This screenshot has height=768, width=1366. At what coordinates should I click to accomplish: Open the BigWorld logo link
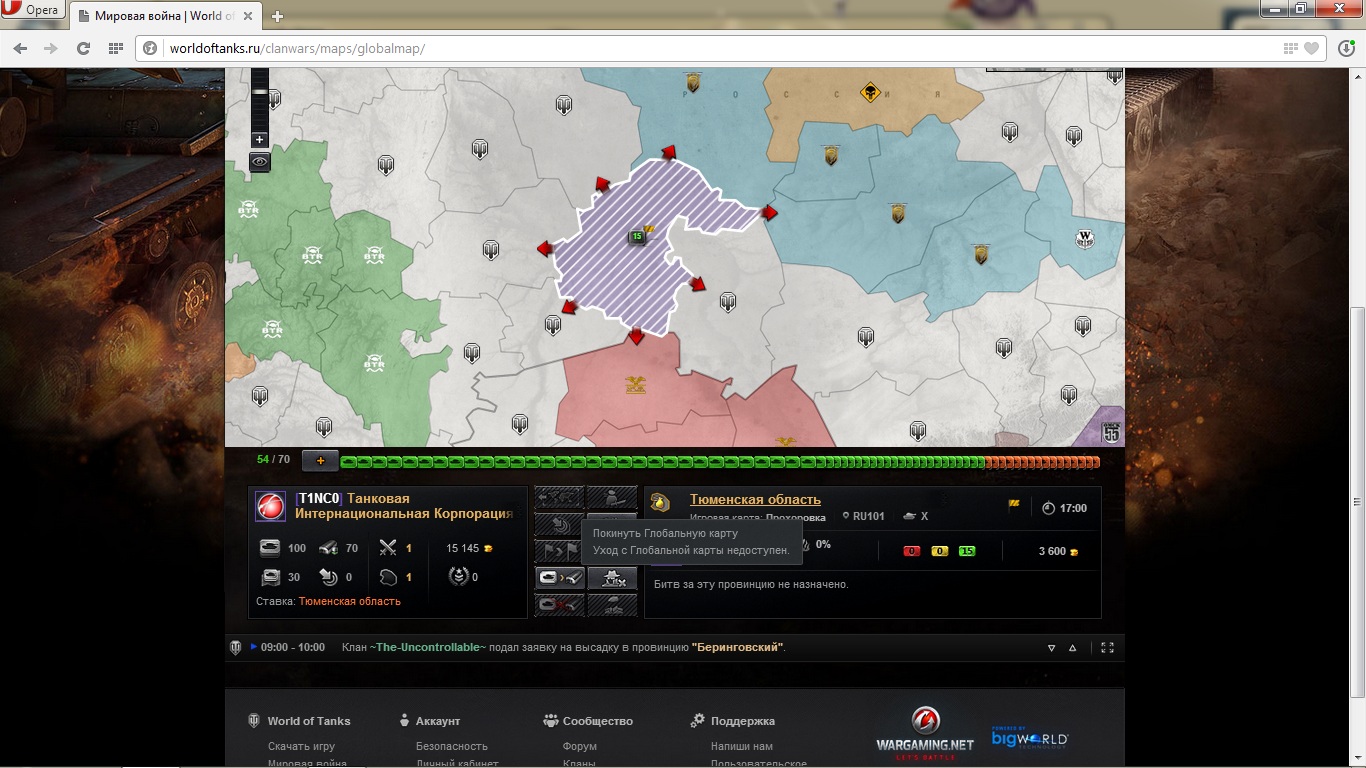point(1030,737)
